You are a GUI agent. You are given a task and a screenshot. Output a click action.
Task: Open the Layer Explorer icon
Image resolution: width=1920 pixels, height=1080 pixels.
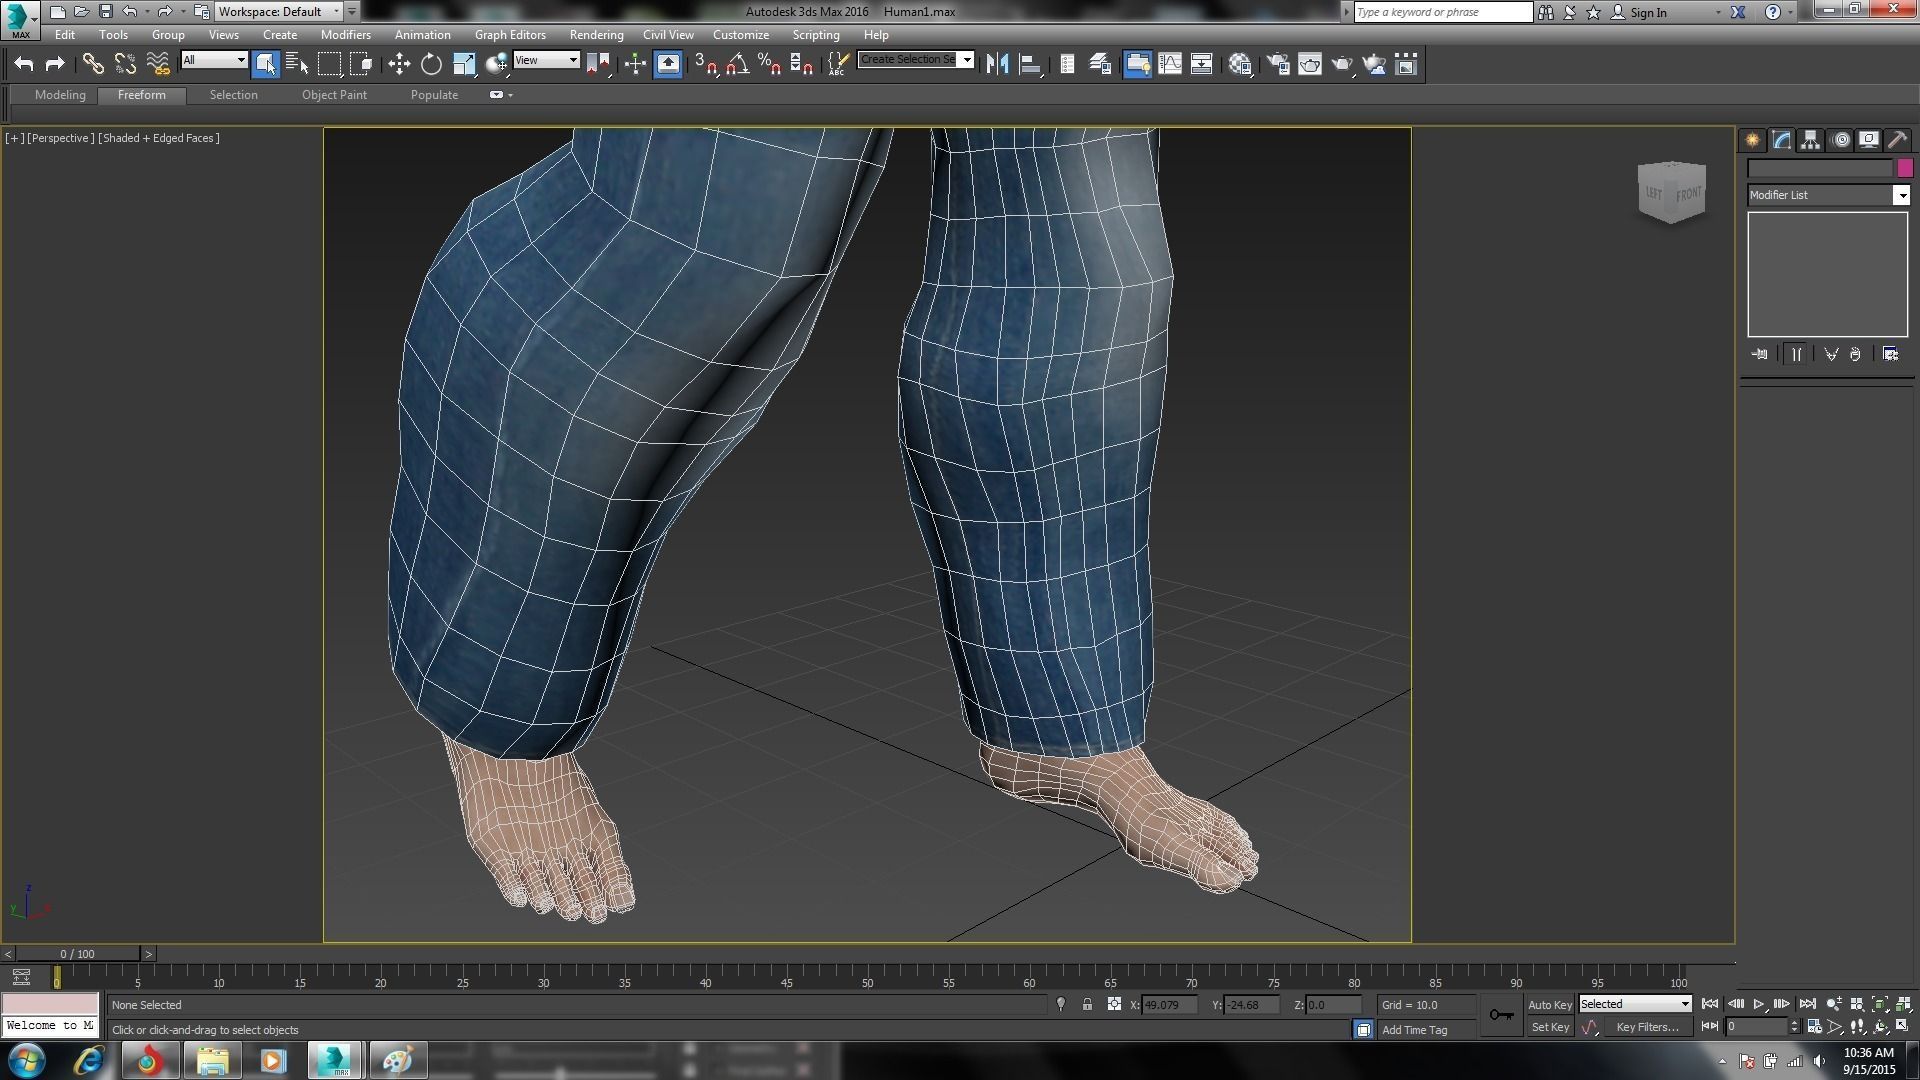(x=1100, y=64)
